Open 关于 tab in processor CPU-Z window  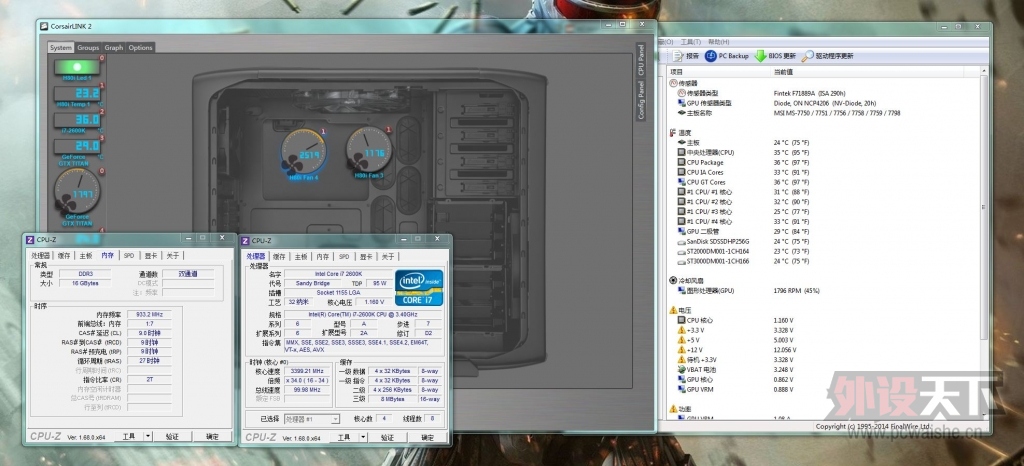(x=388, y=256)
